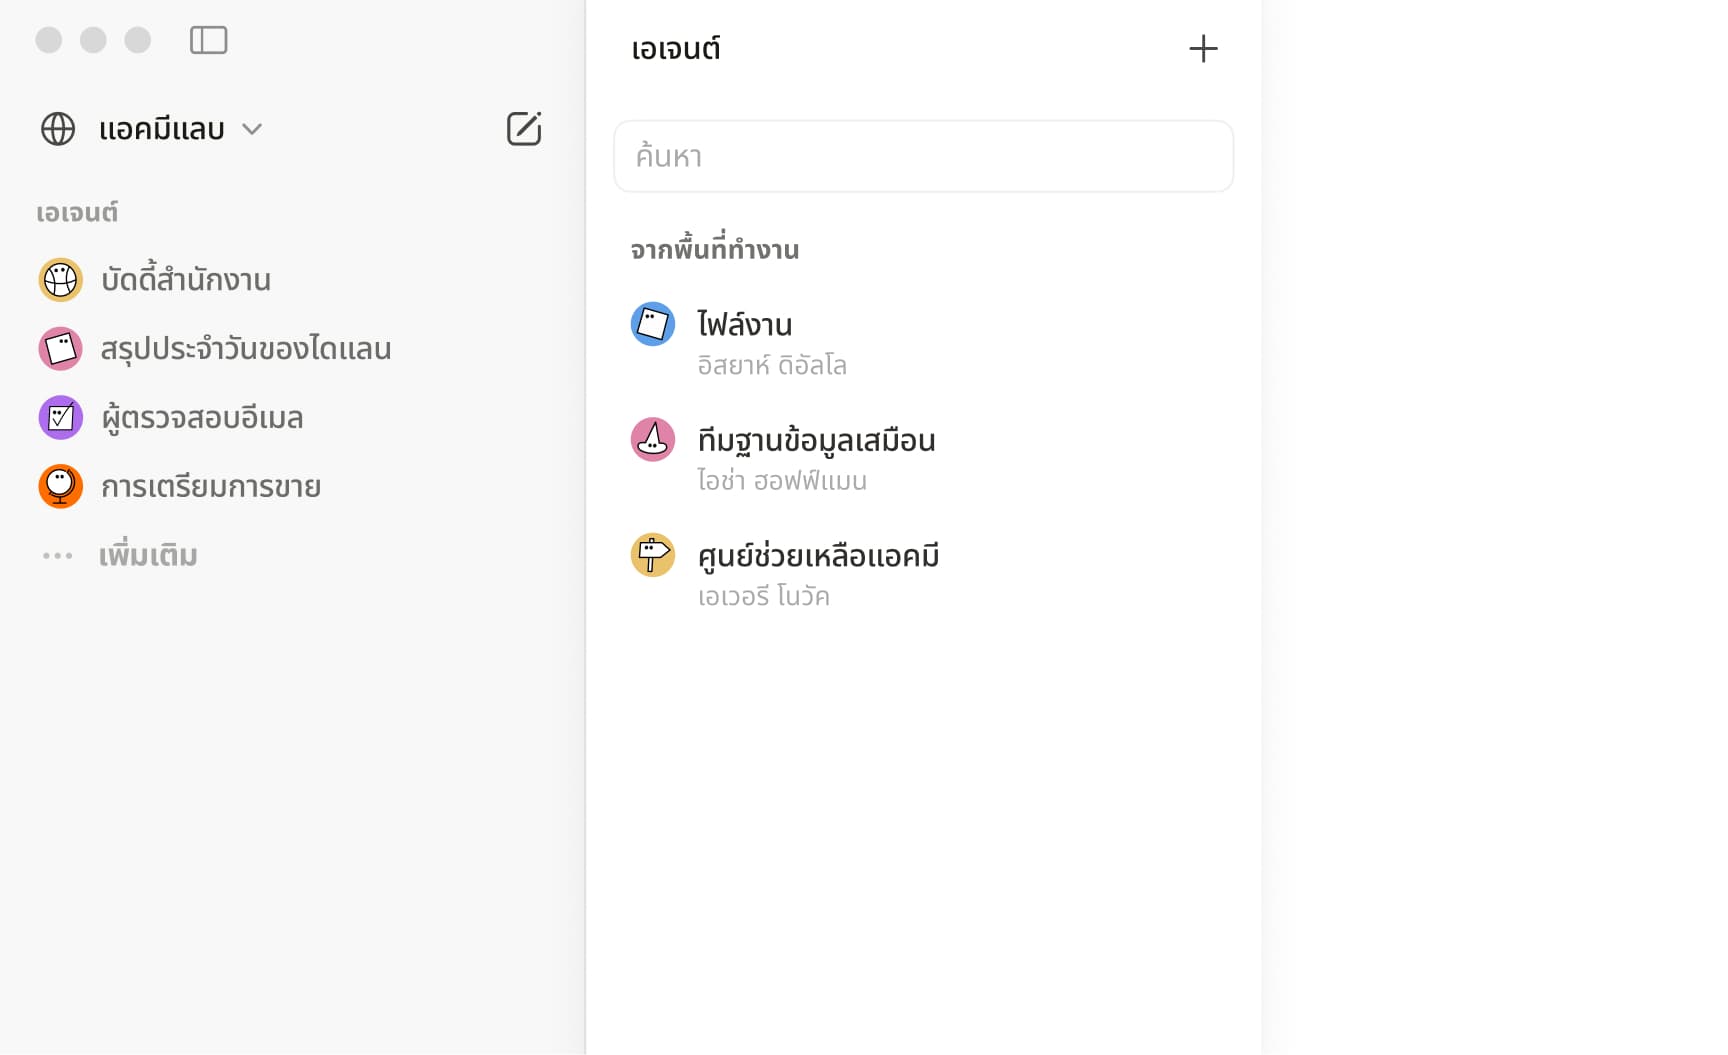Image resolution: width=1728 pixels, height=1055 pixels.
Task: Click the three-dot ellipsis icon next to เพิ่มเติม
Action: (x=58, y=556)
